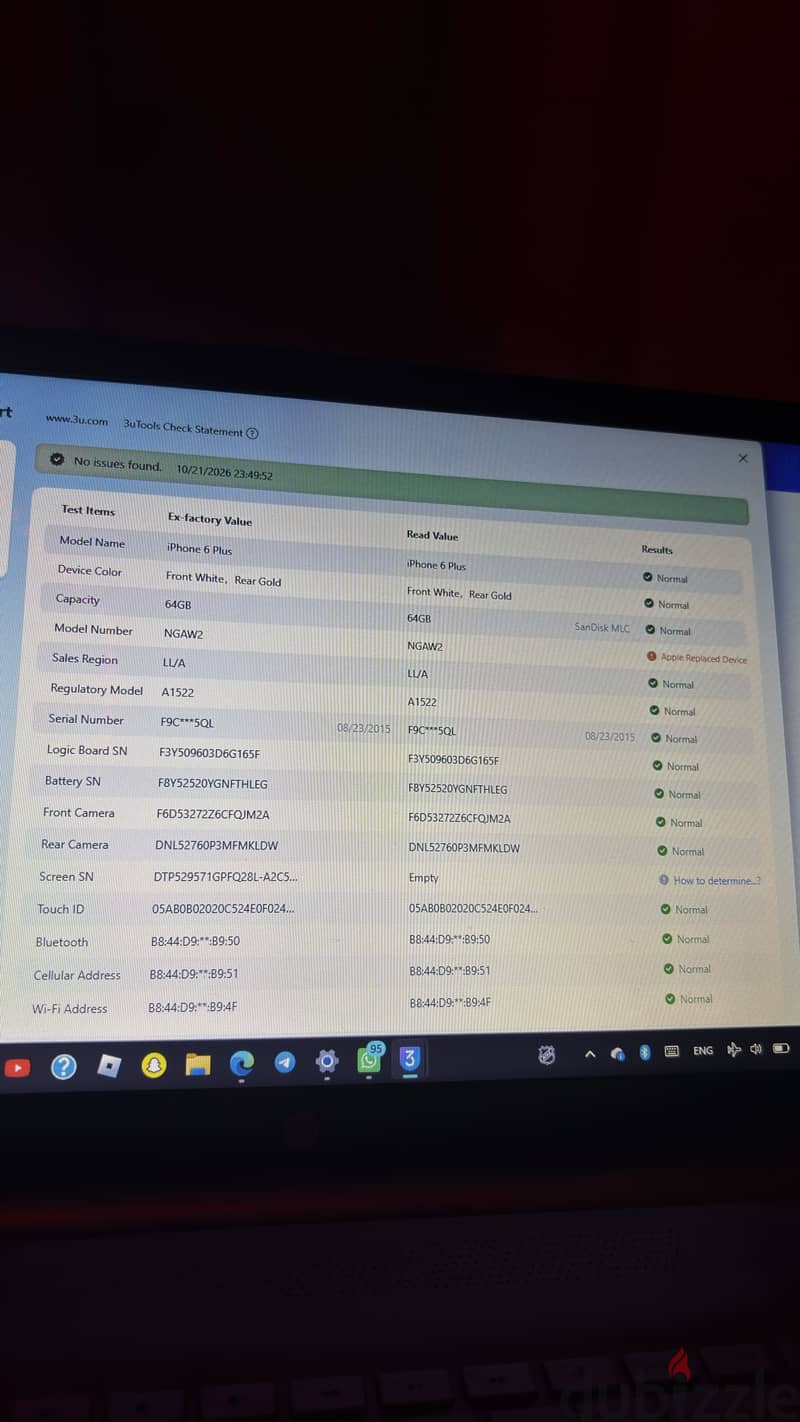Open the help icon beside 3uTools Check Statement
Screen dimensions: 800x1422
[252, 433]
